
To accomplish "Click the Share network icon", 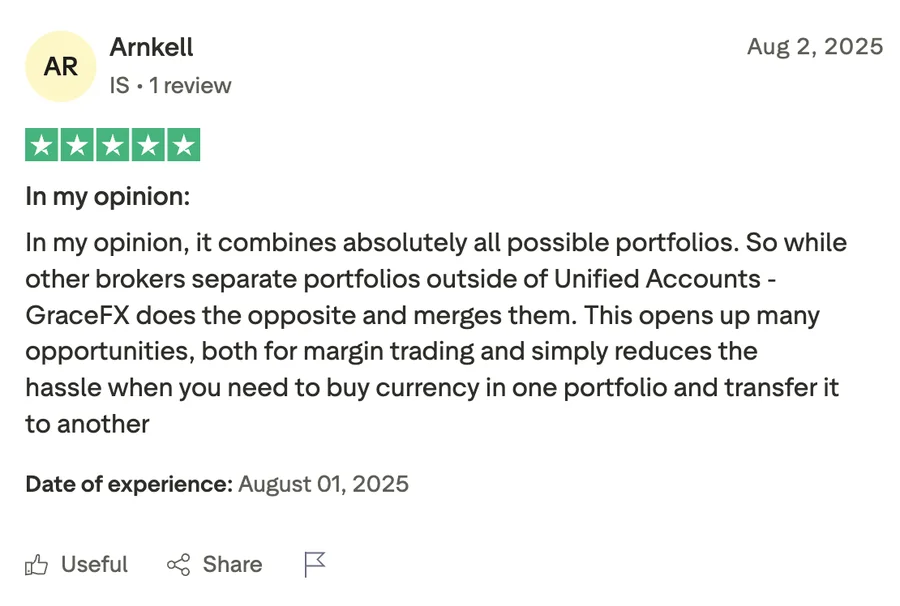I will 178,565.
